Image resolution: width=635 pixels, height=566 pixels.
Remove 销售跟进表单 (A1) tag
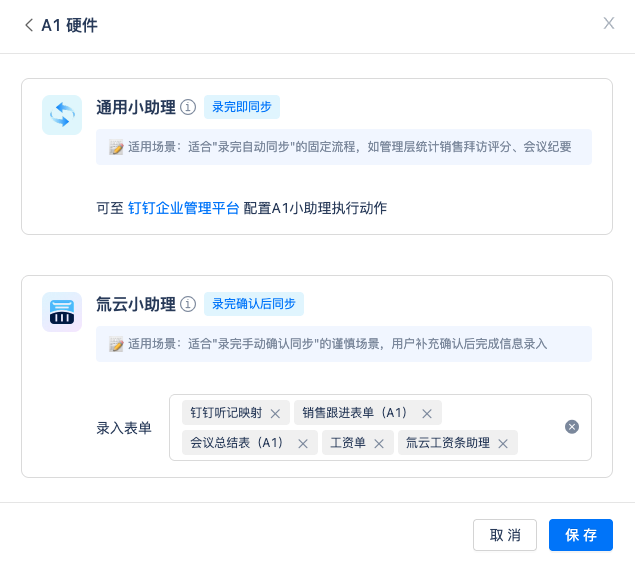[x=427, y=413]
